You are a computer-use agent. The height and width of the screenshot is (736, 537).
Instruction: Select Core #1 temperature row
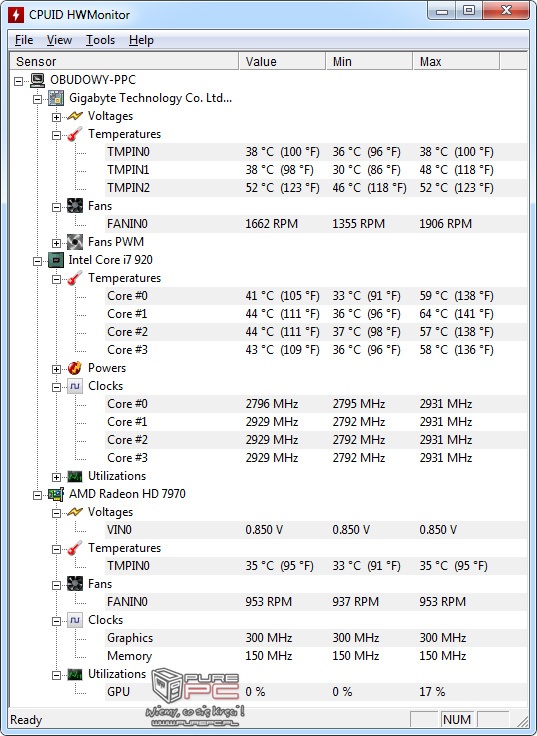pos(315,314)
